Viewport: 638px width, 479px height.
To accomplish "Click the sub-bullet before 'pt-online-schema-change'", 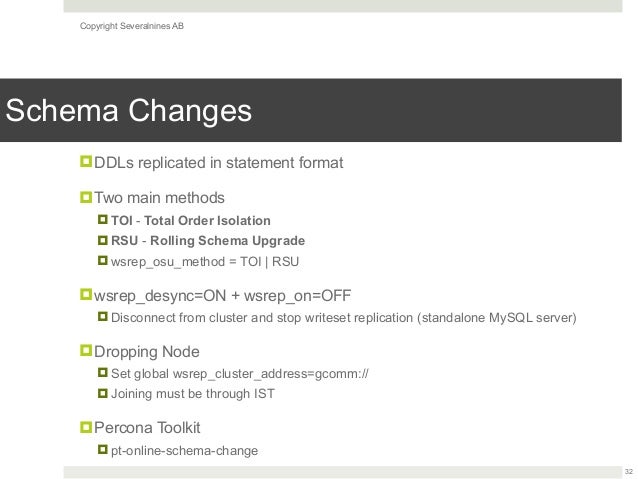I will tap(102, 451).
